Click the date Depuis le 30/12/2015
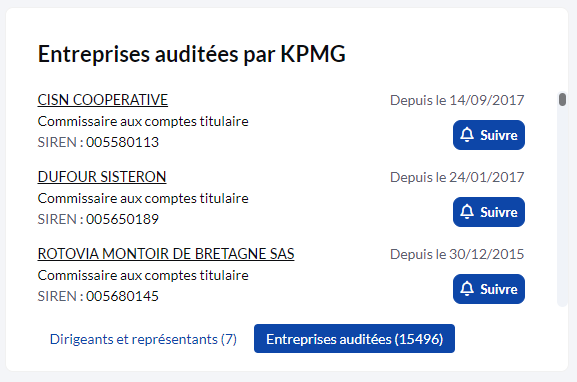The height and width of the screenshot is (382, 577). 457,254
